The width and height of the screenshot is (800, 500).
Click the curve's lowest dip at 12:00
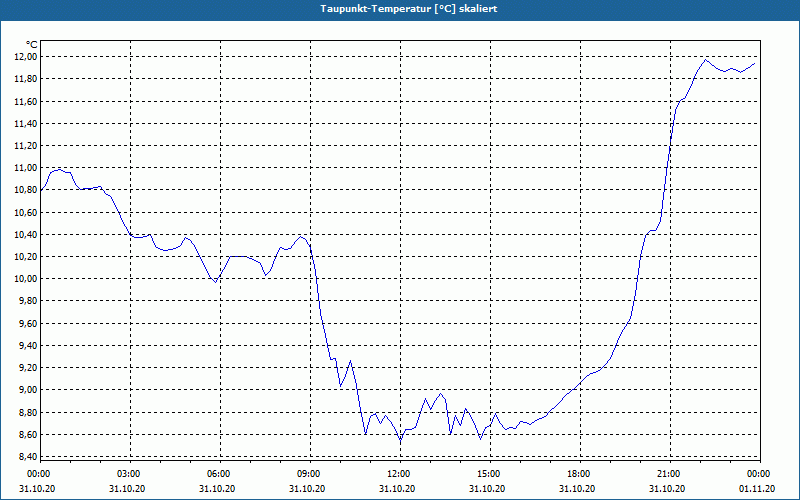[x=401, y=440]
